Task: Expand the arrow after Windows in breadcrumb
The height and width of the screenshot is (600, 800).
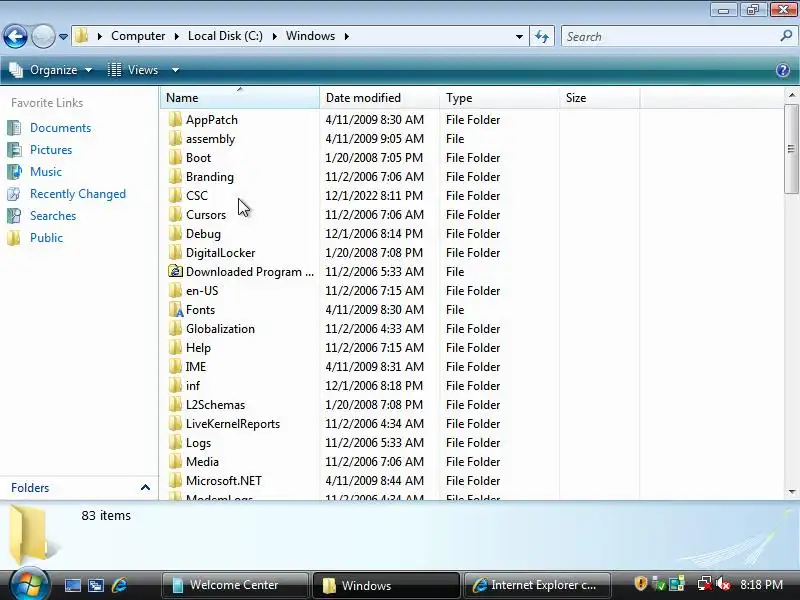Action: (x=347, y=36)
